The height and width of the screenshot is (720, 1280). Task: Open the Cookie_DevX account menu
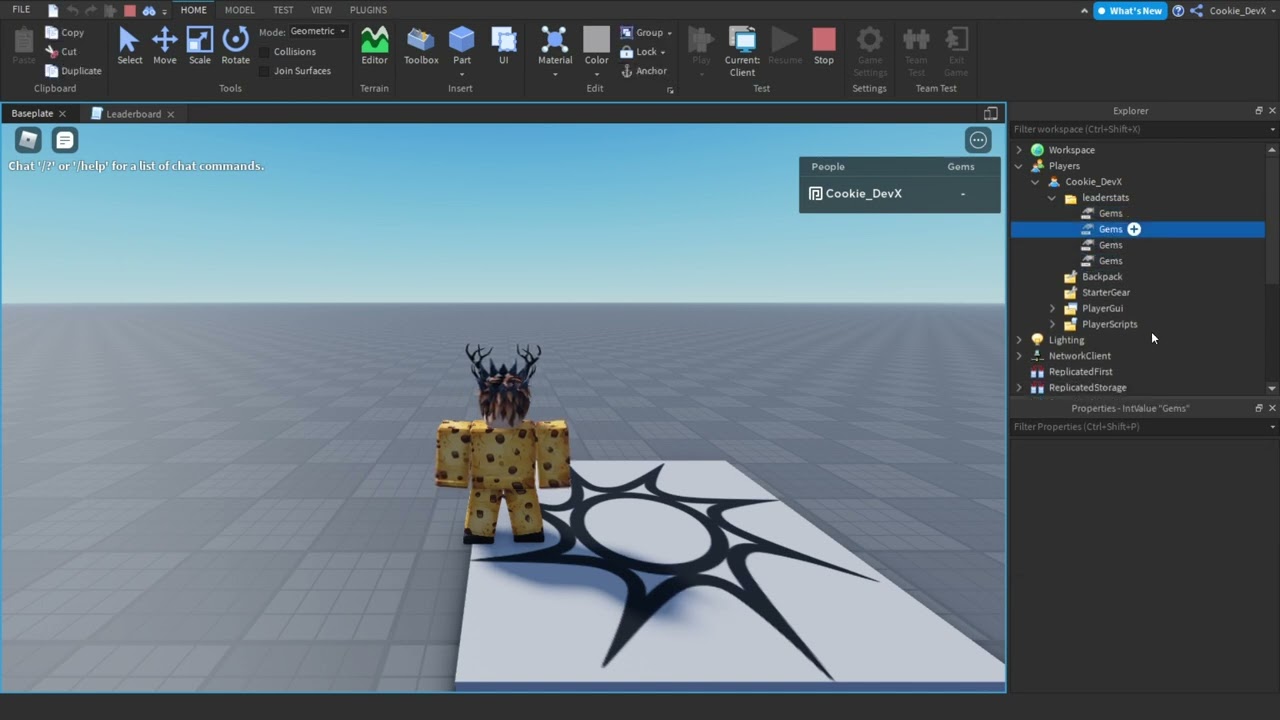click(x=1243, y=11)
